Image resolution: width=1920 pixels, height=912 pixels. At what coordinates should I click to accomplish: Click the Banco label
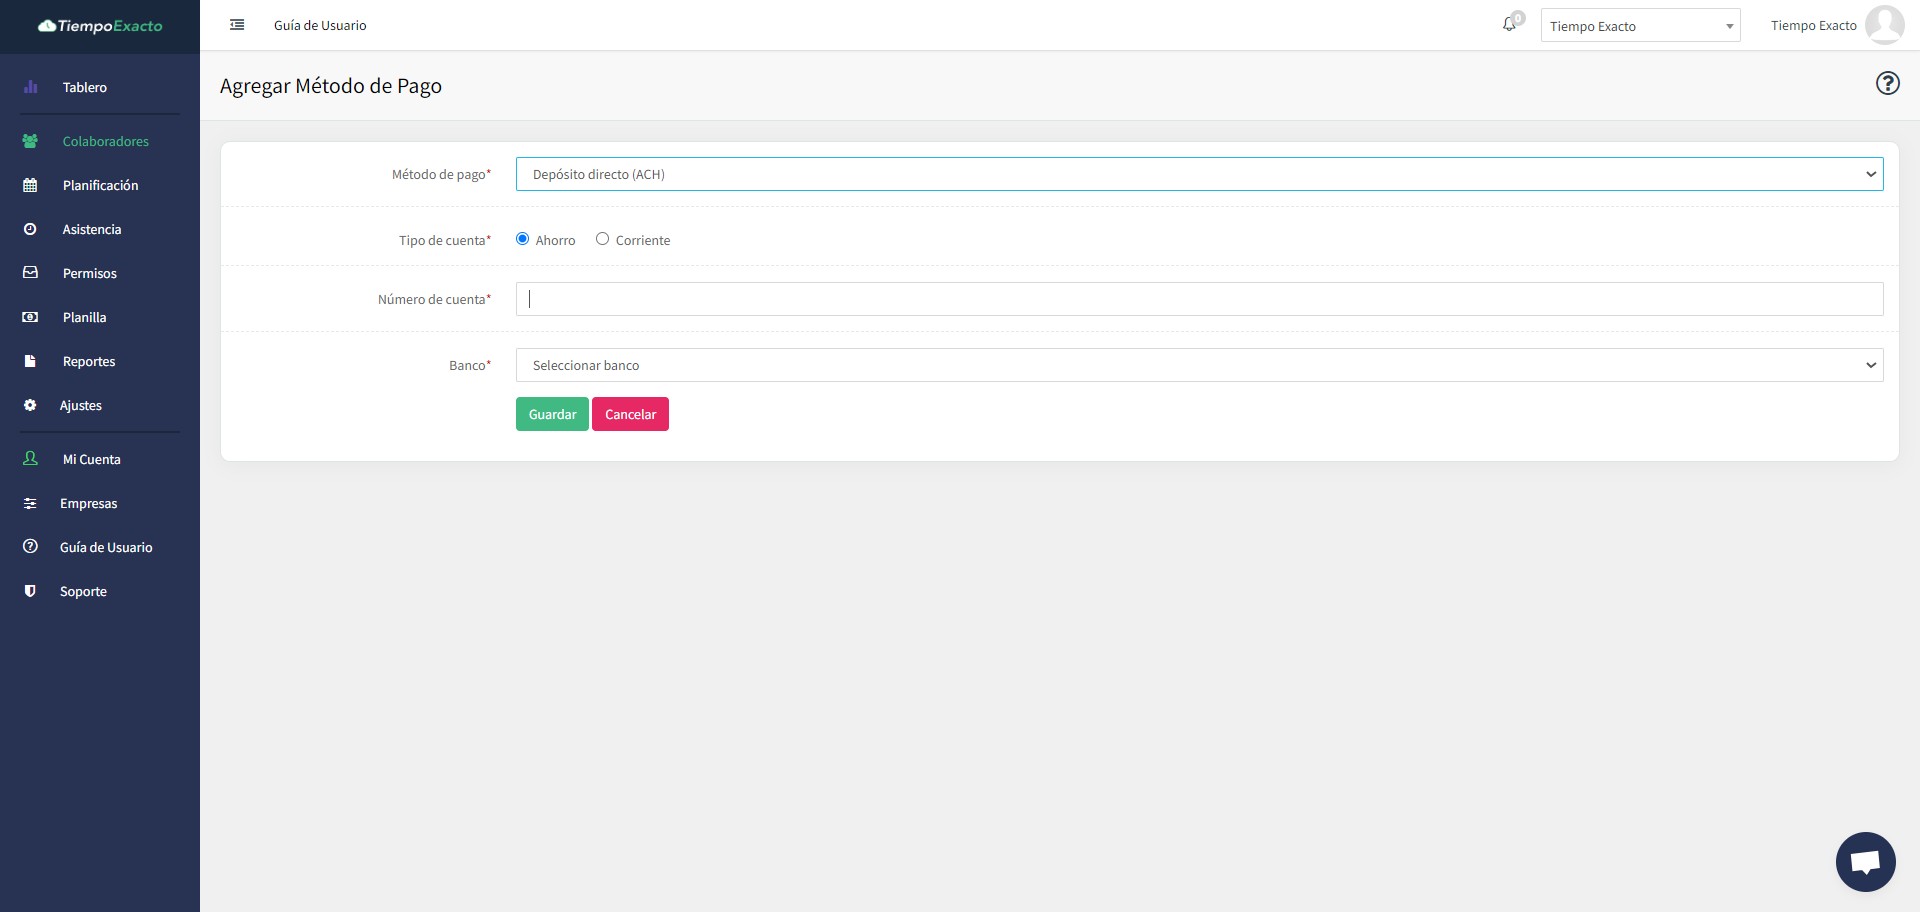(470, 365)
